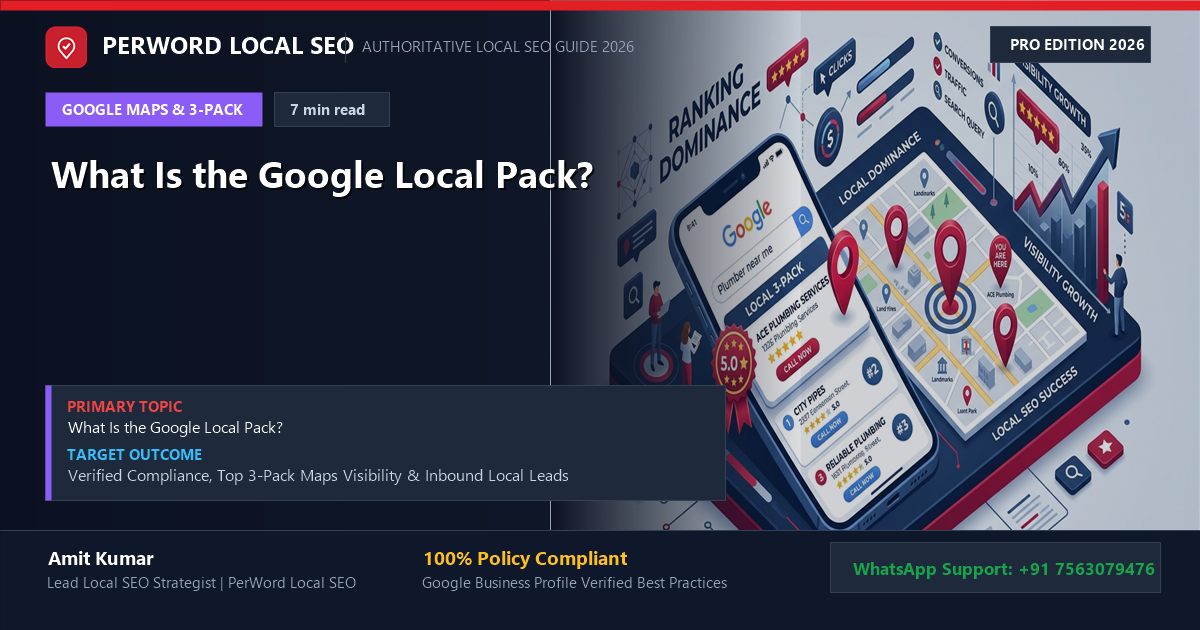Click Lead Local SEO Strategist subtitle
The width and height of the screenshot is (1200, 630).
pos(201,583)
